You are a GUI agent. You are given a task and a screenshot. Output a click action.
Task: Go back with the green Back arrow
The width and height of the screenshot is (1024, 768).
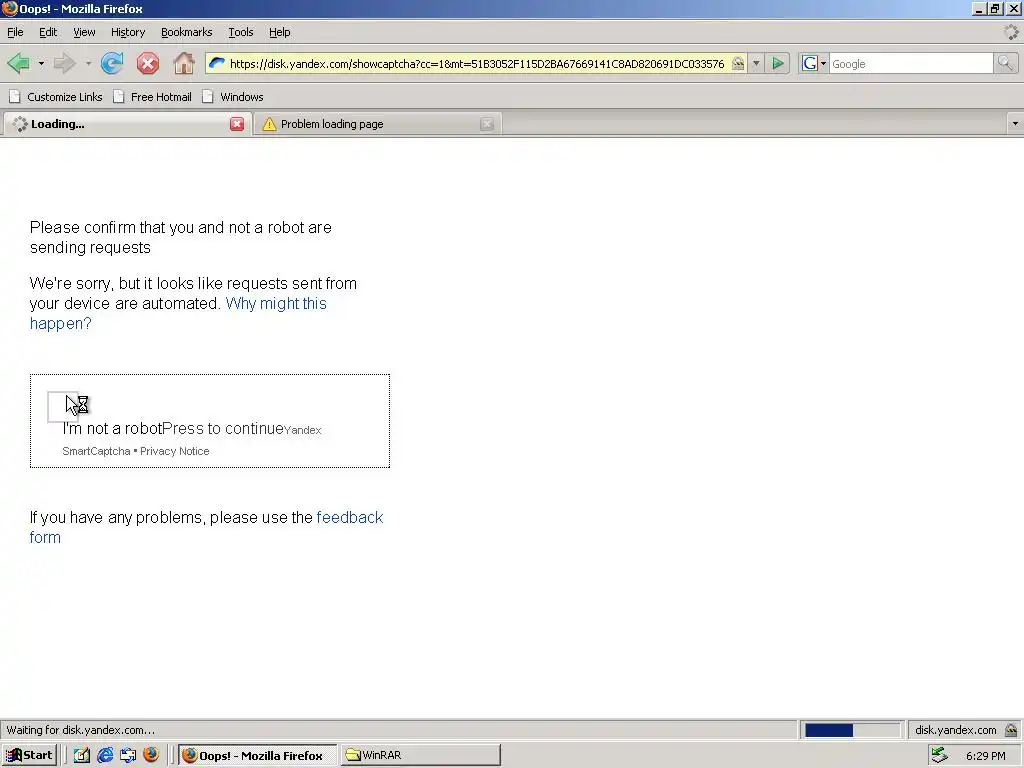pos(18,63)
